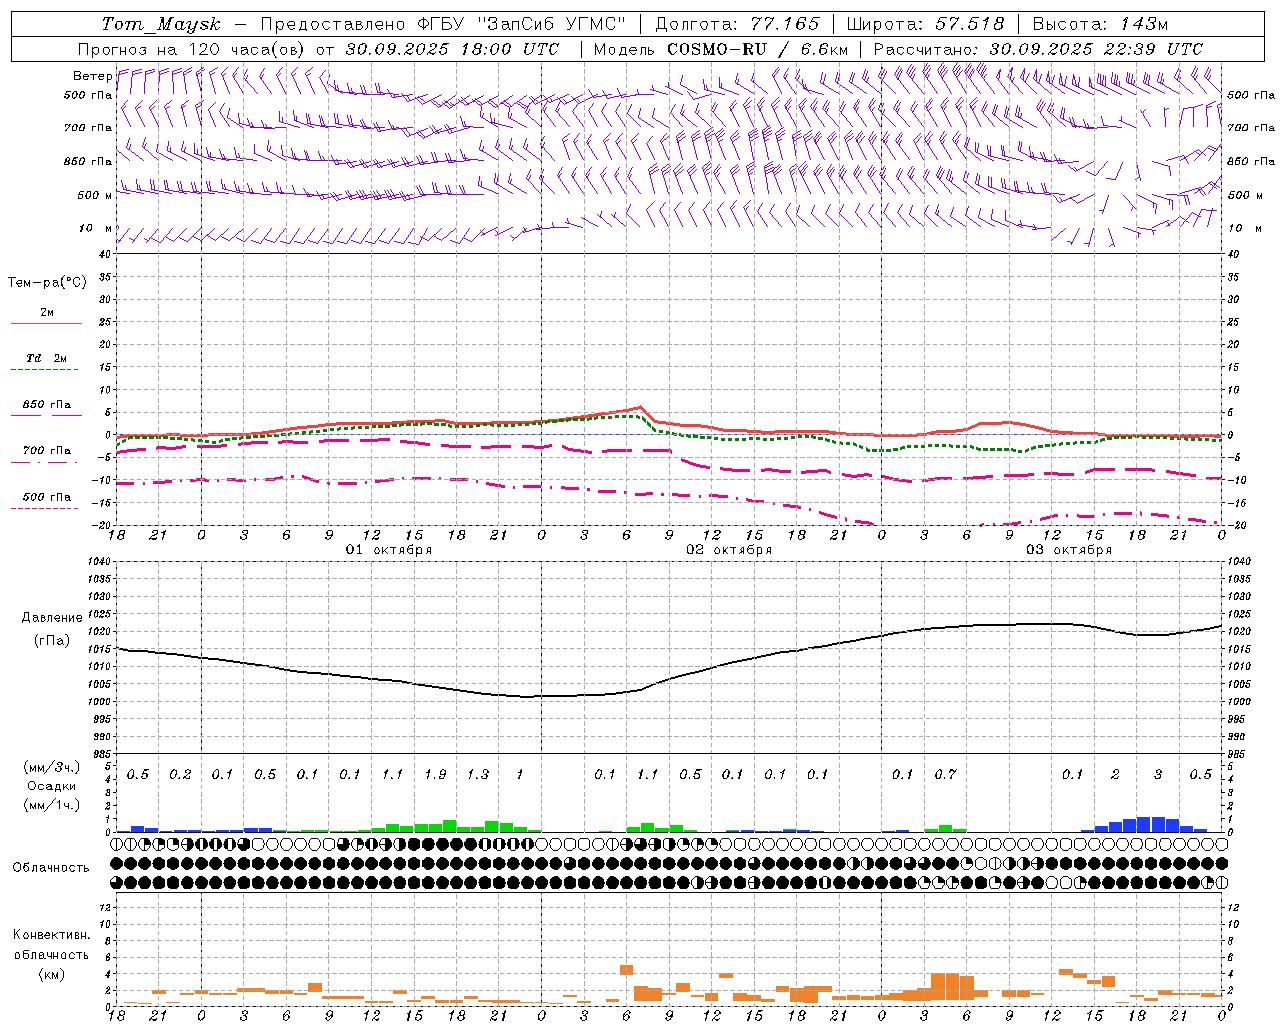
Task: Click the red line sample under 2м
Action: [x=46, y=324]
